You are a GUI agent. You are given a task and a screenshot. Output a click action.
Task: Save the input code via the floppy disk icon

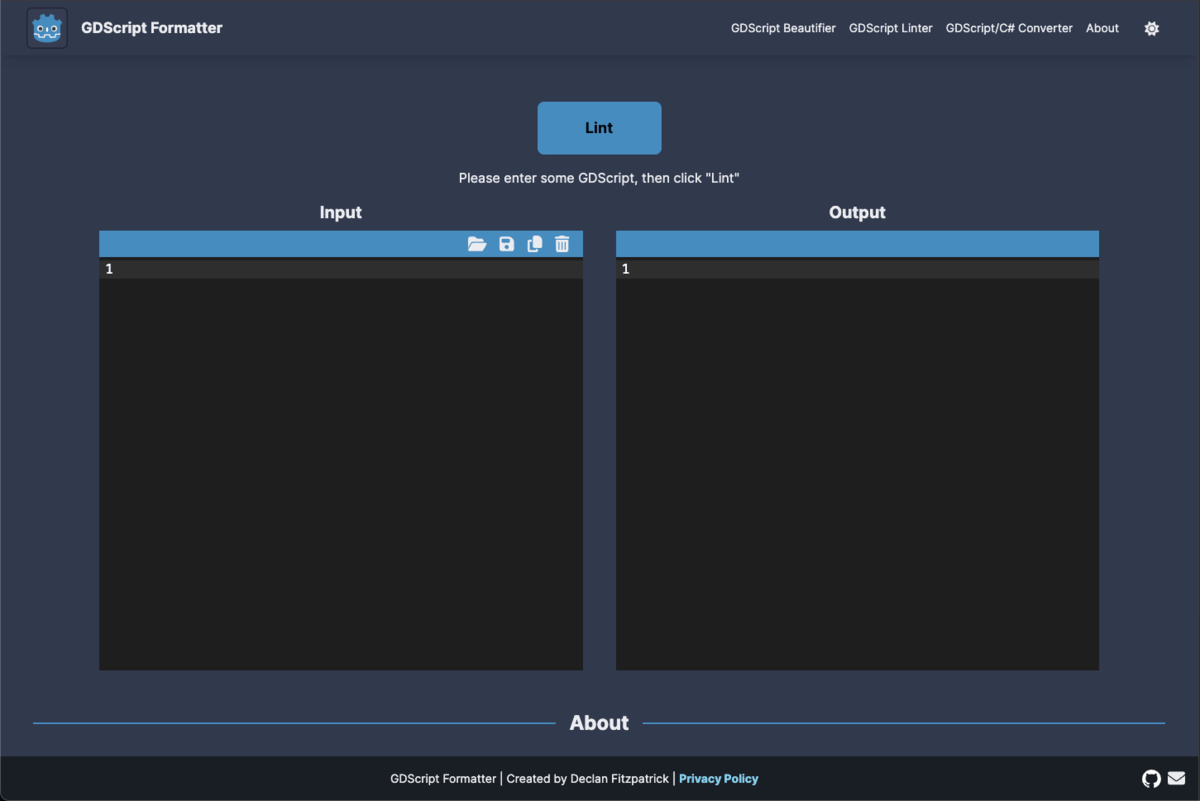(x=506, y=243)
